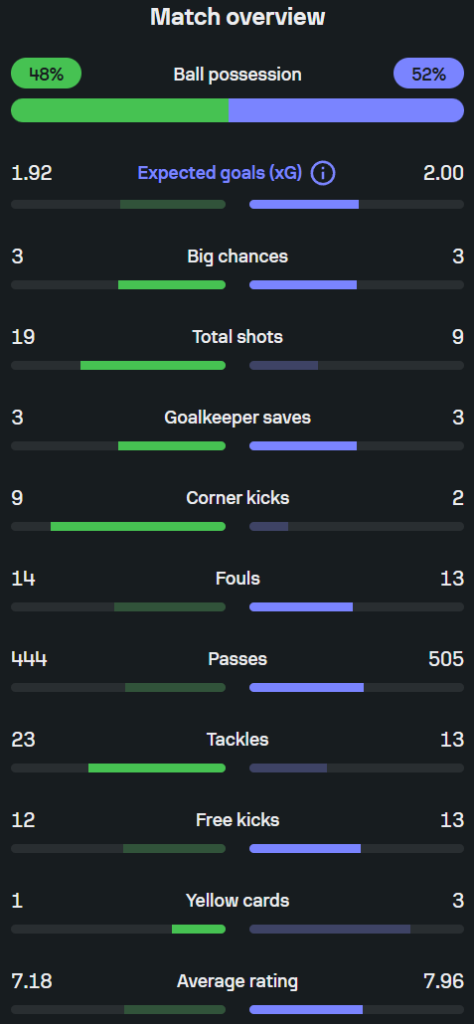Click the Total shots stat label
Screen dimensions: 474x1024
(238, 337)
